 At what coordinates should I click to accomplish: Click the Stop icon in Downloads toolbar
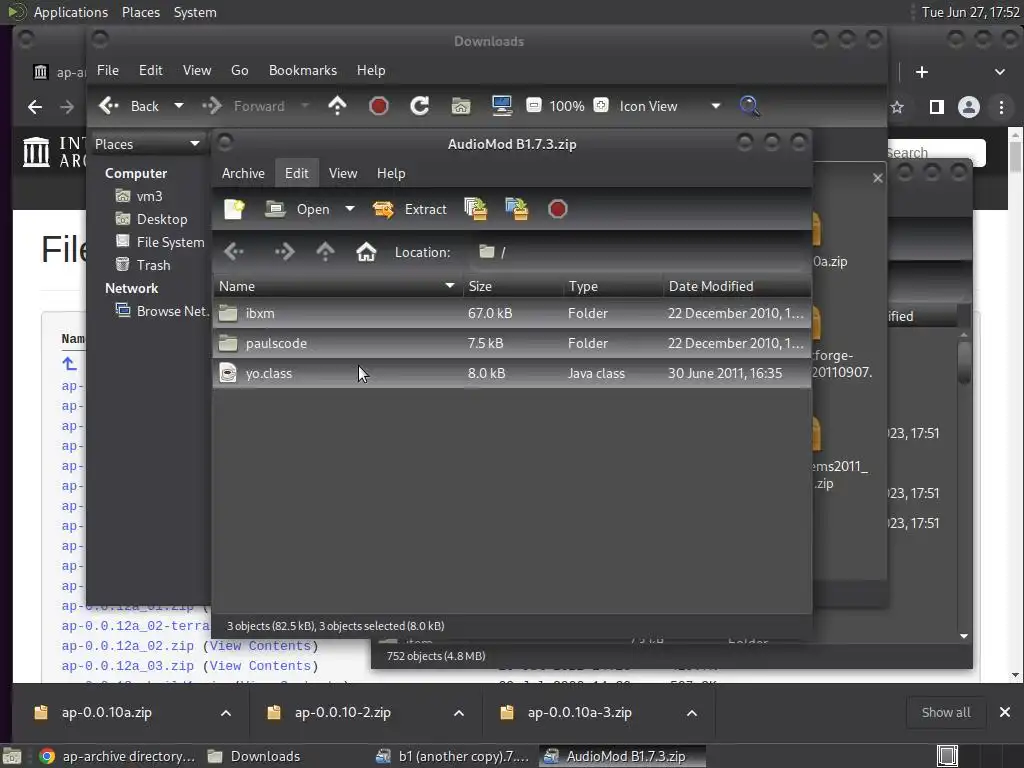(x=378, y=106)
